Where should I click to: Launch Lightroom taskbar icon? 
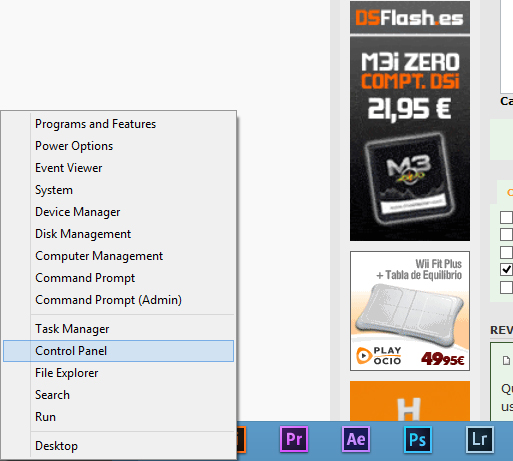pos(480,439)
